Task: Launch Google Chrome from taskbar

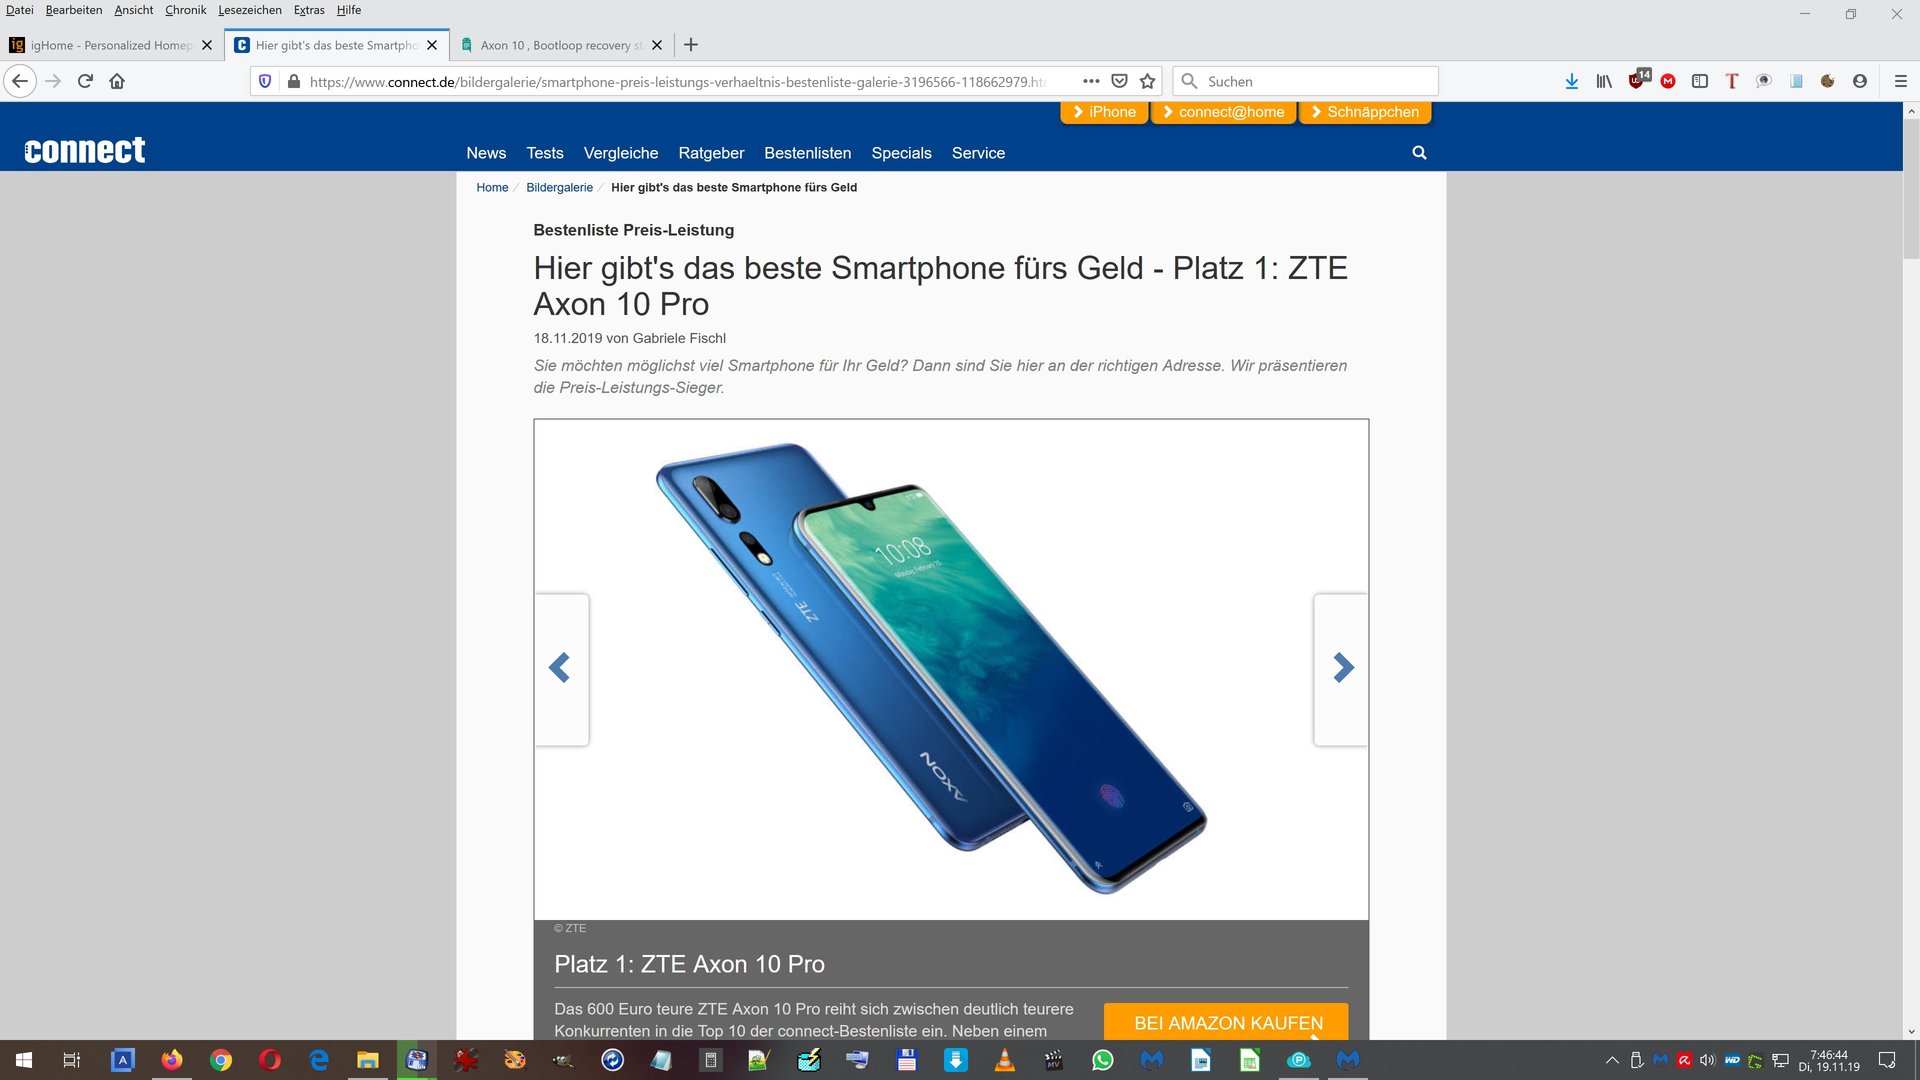Action: pyautogui.click(x=221, y=1060)
